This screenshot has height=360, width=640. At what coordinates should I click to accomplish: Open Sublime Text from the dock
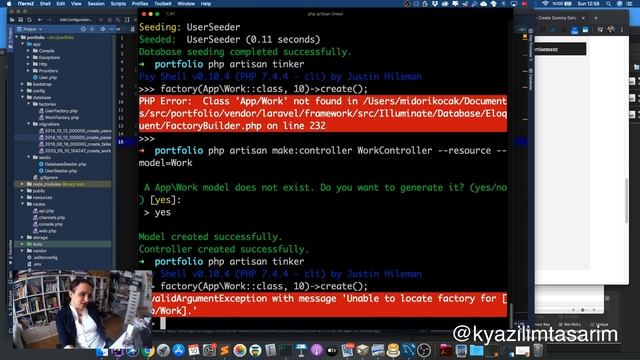224,350
